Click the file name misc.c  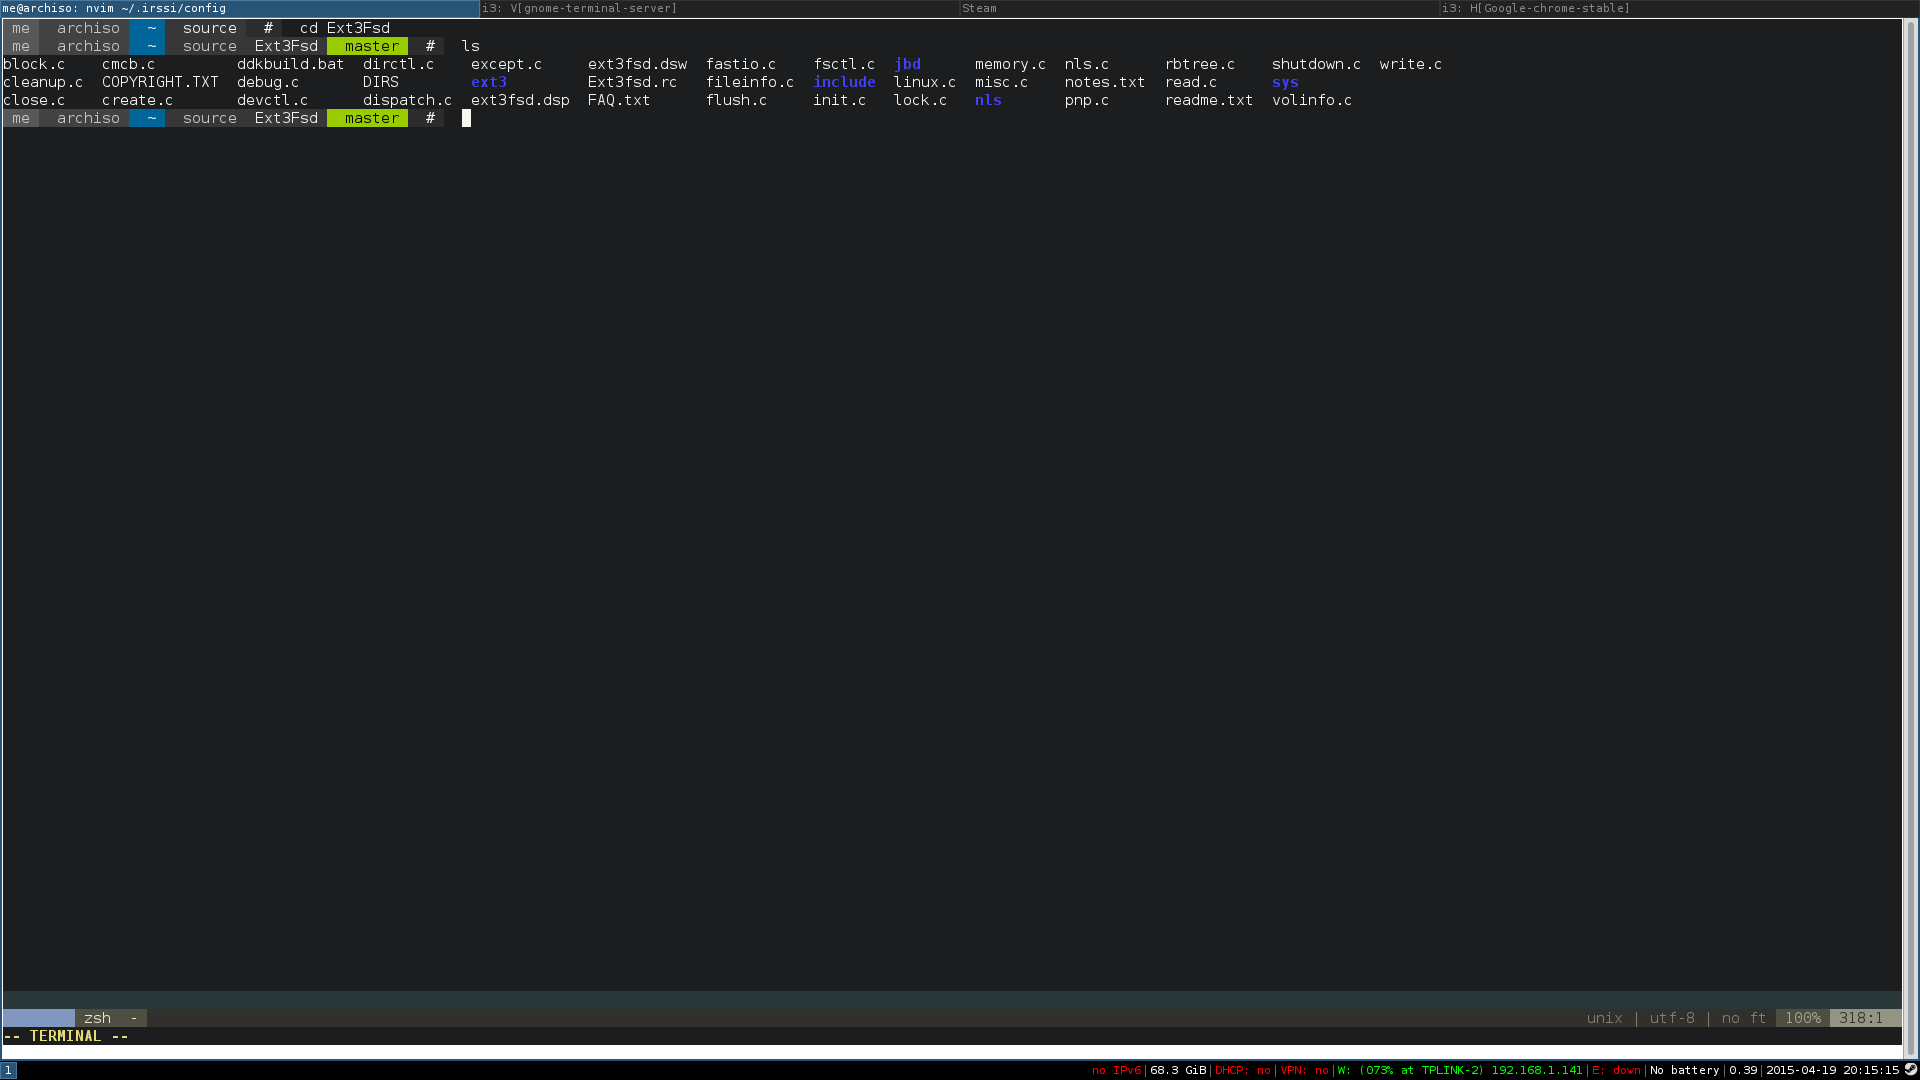[1001, 82]
